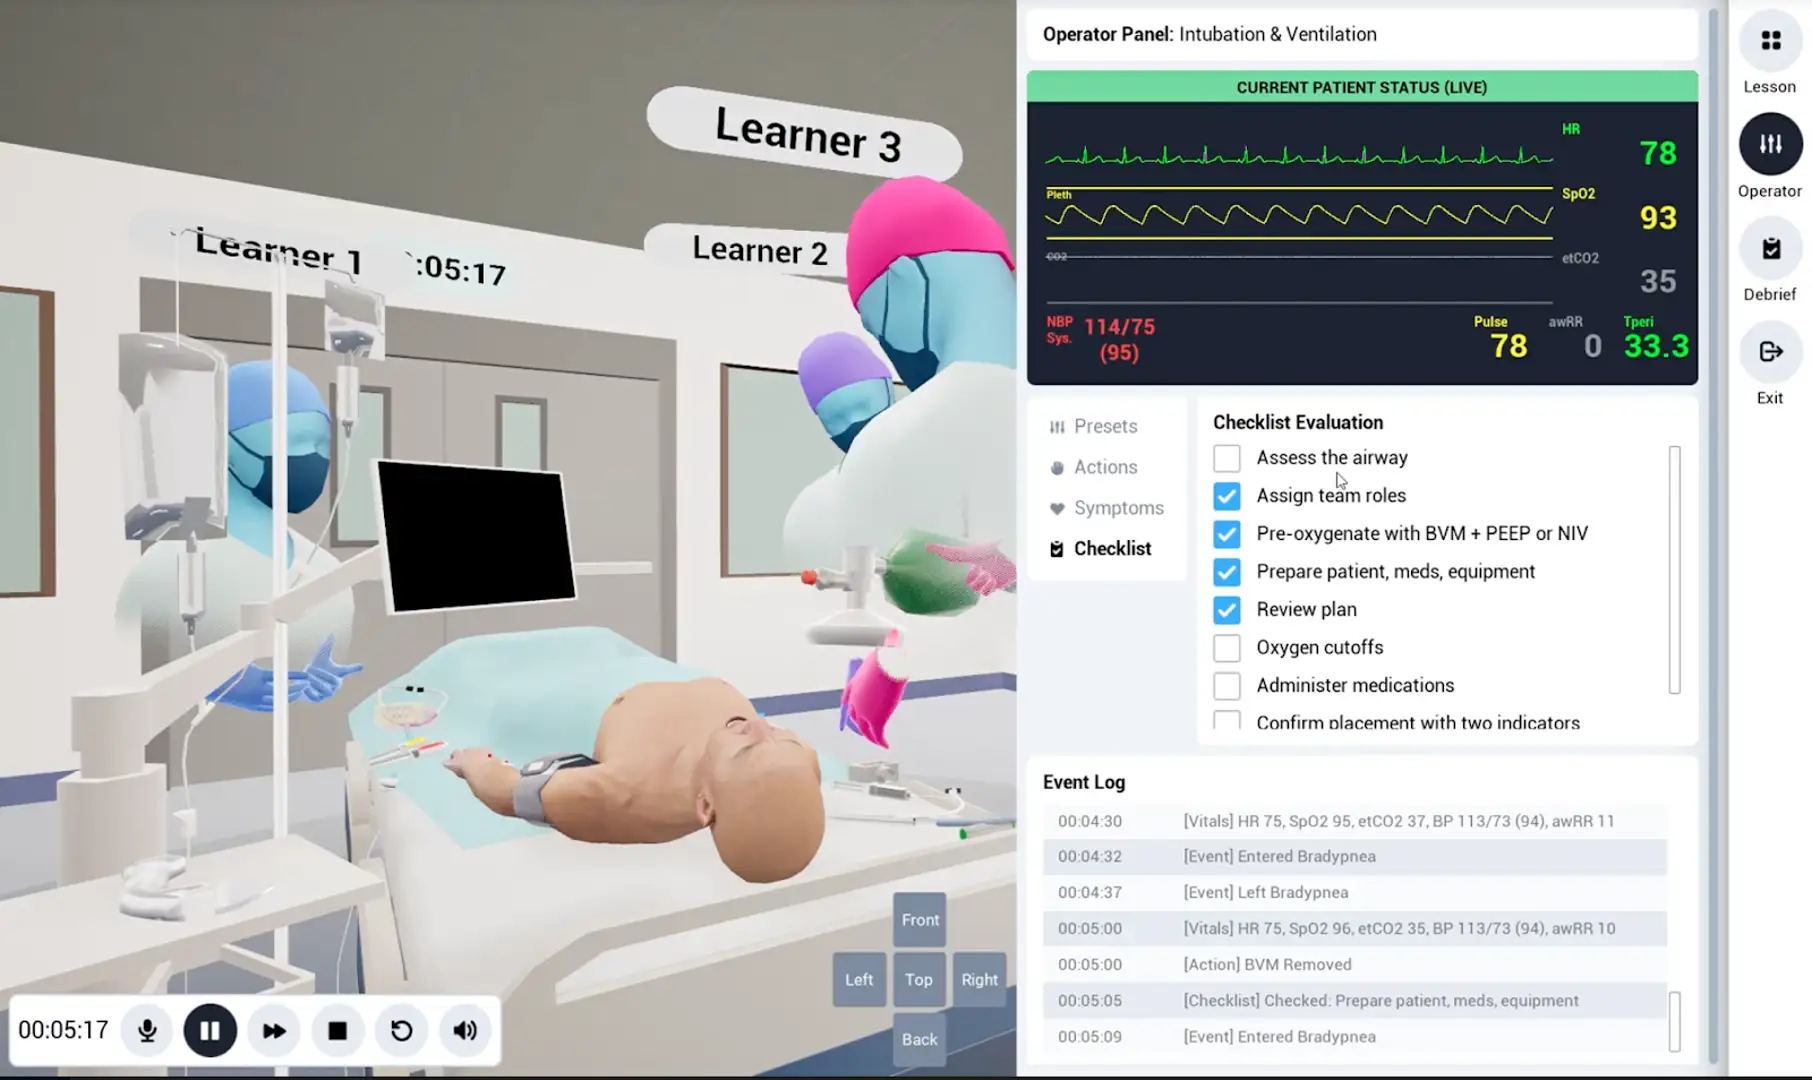This screenshot has width=1812, height=1080.
Task: Open the Debrief clipboard icon
Action: click(1770, 248)
